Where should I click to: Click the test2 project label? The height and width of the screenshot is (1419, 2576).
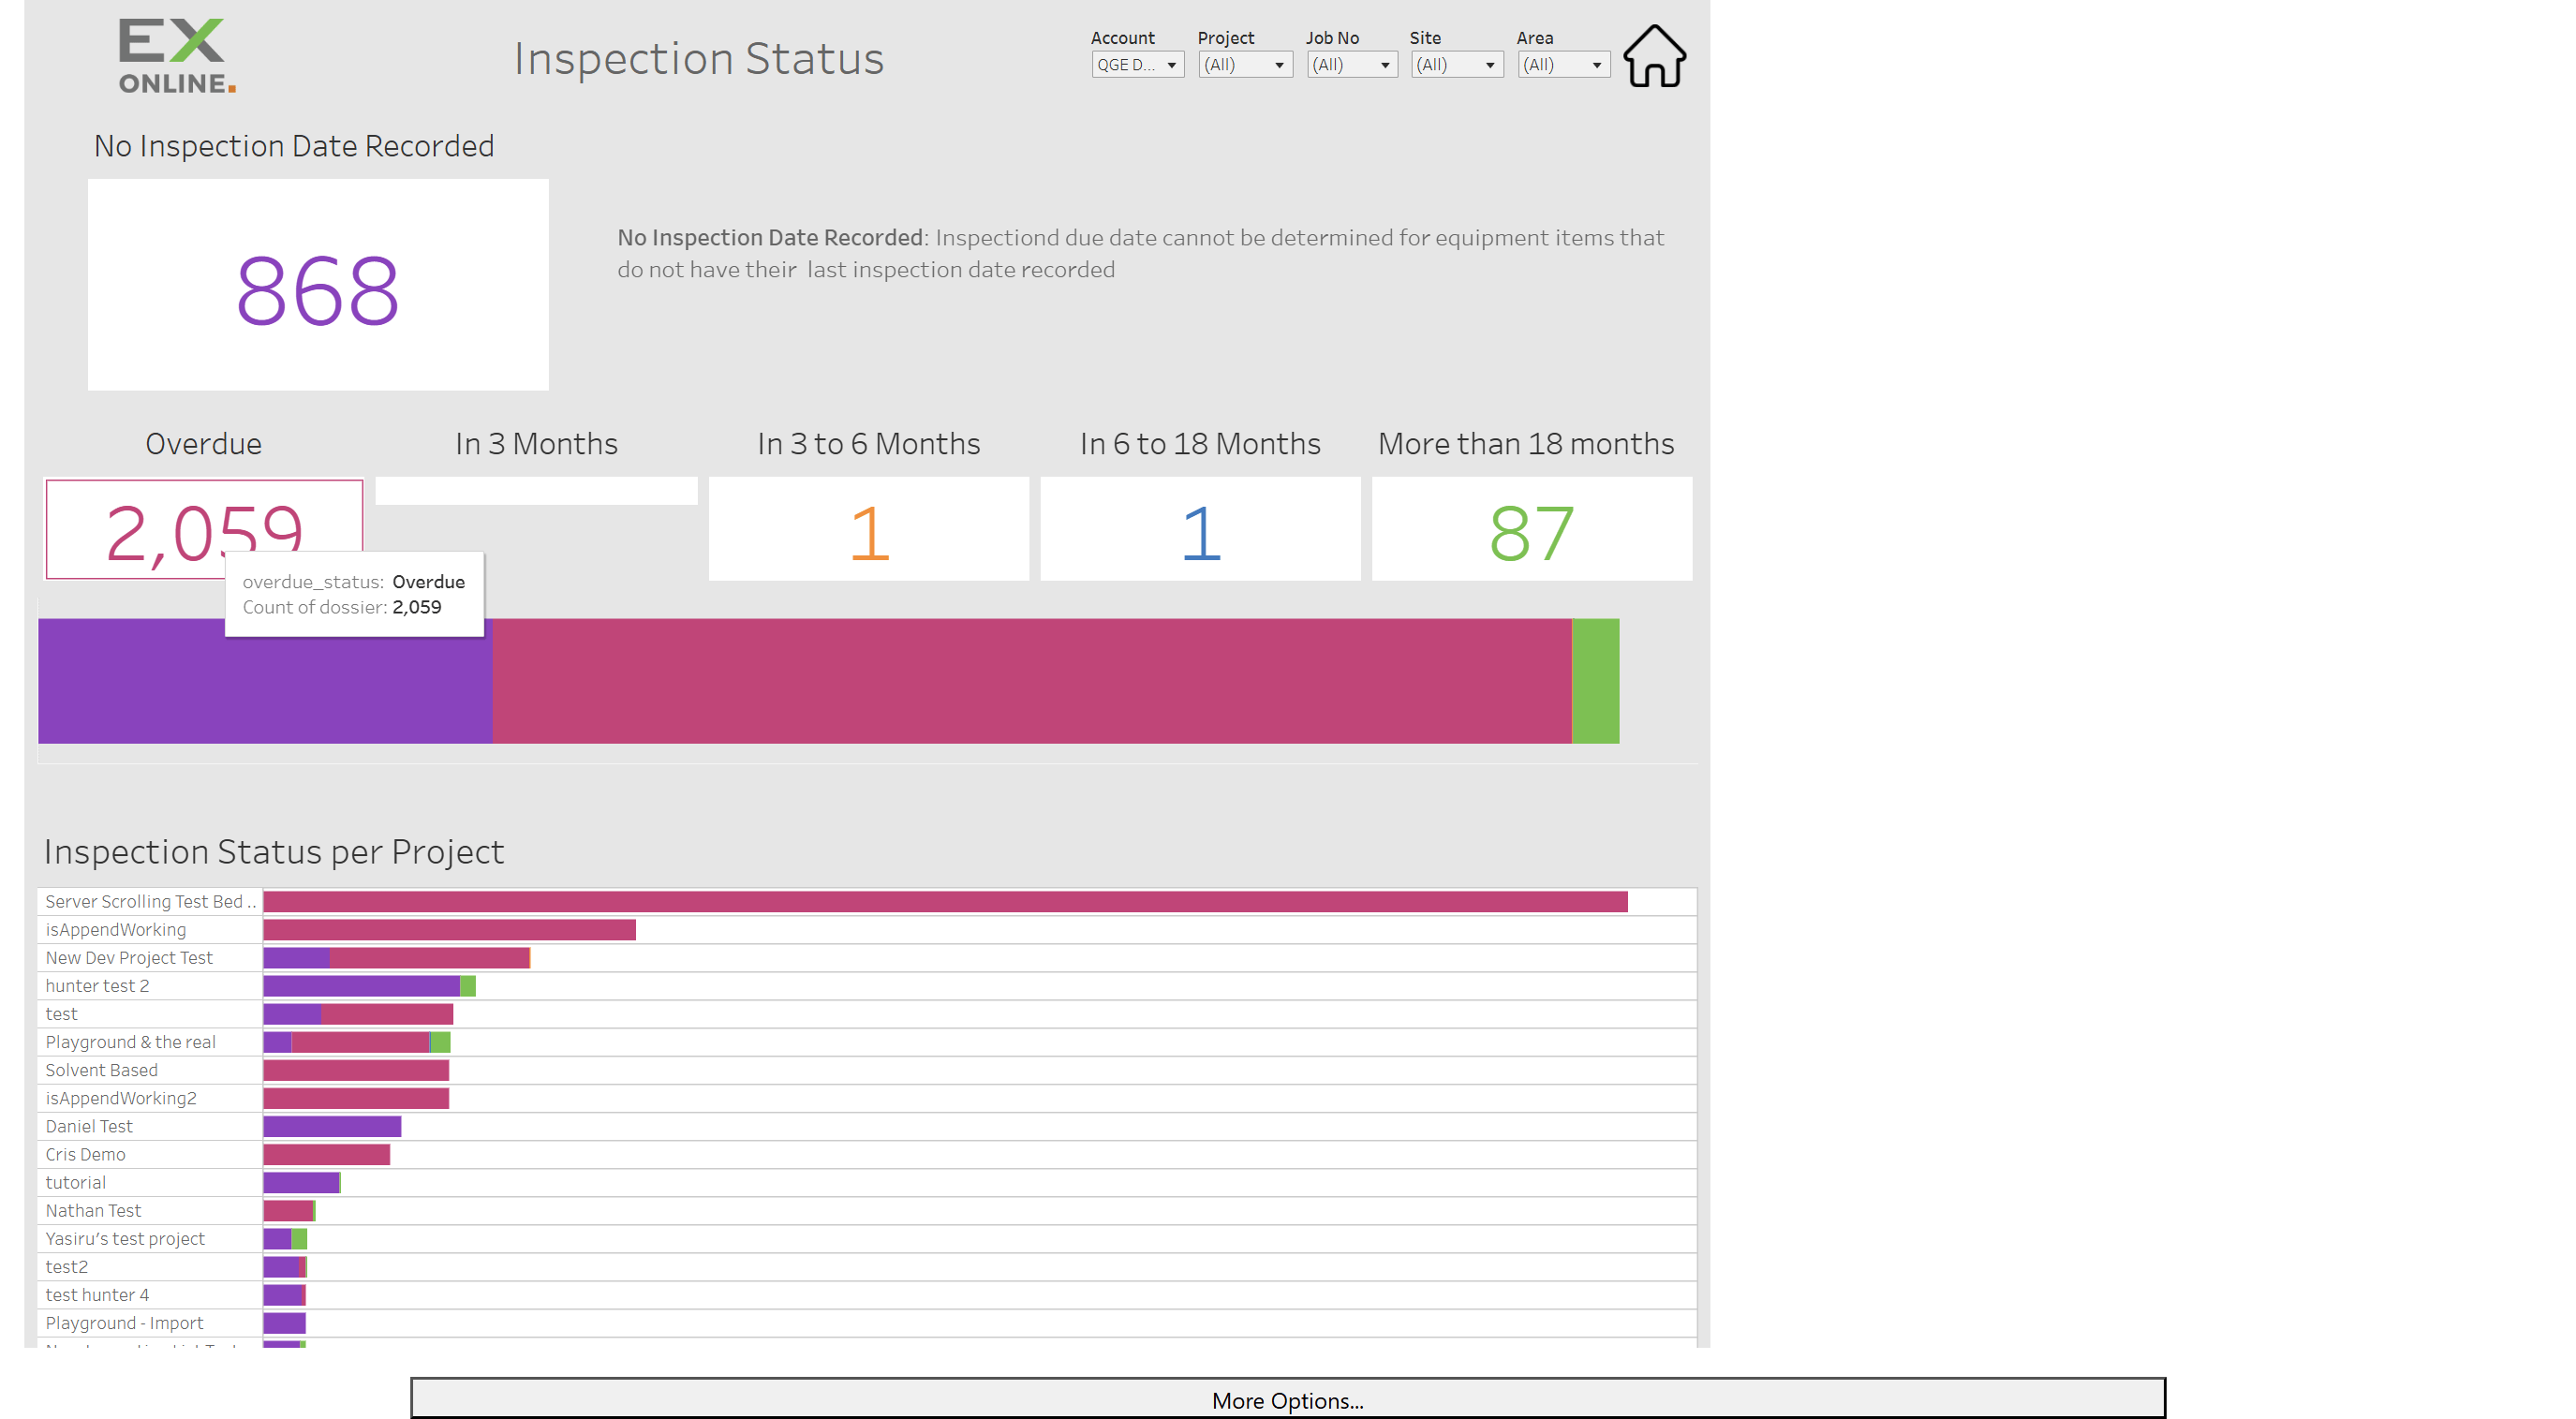66,1265
